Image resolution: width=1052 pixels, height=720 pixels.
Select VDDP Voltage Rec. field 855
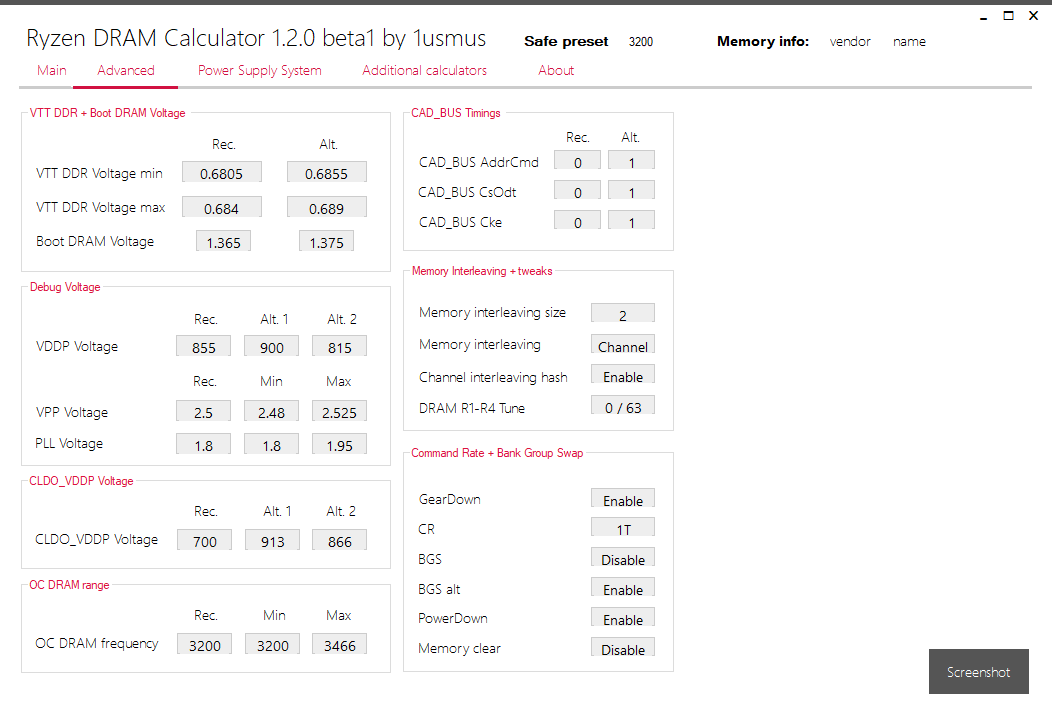[x=203, y=346]
